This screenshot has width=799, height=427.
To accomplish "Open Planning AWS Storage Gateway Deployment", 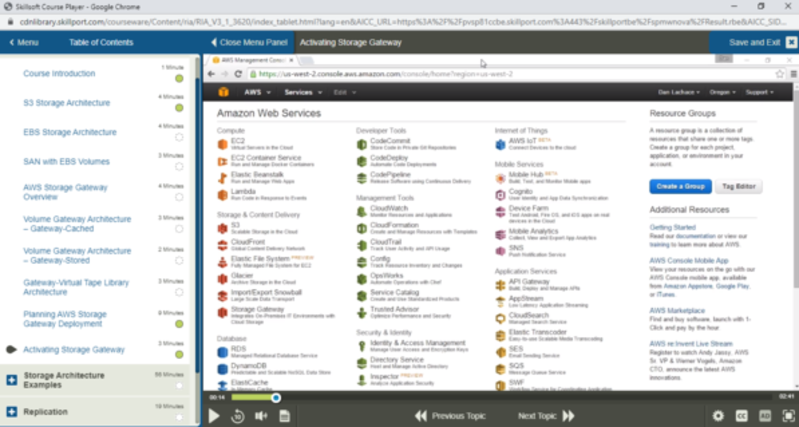I will coord(65,319).
